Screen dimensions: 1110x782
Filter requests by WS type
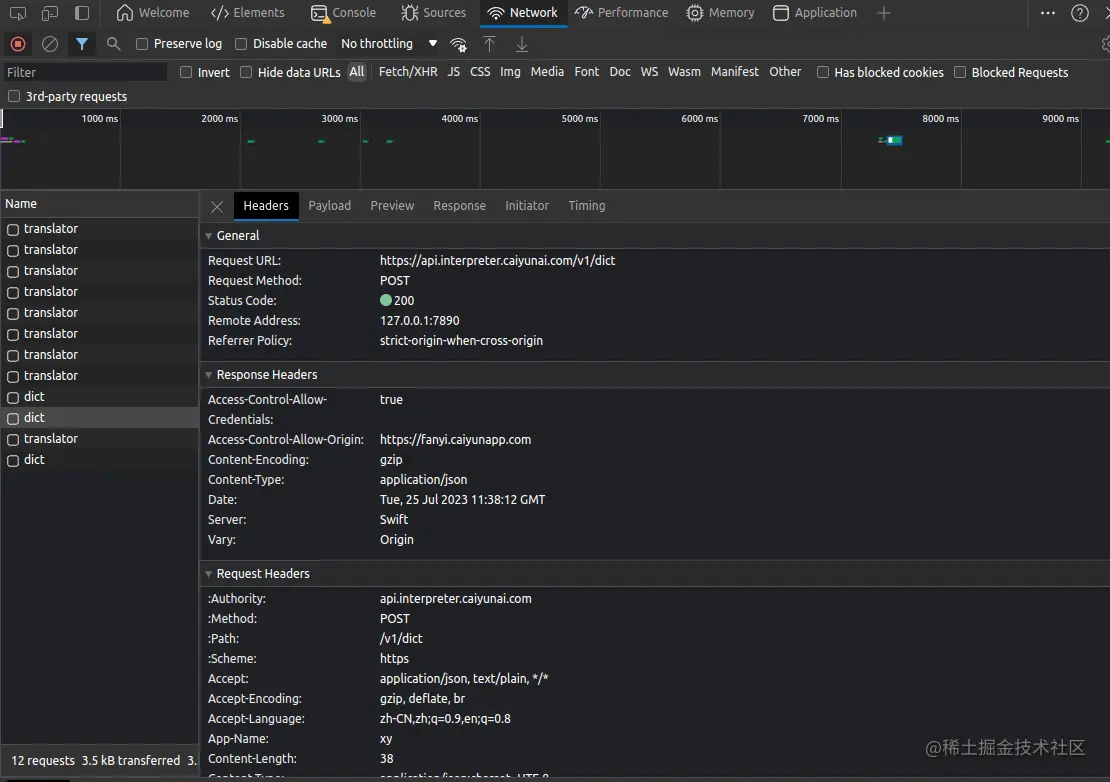click(x=649, y=71)
